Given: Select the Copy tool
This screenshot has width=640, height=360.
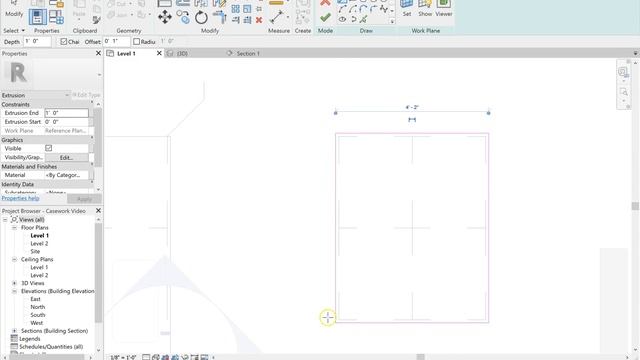Looking at the screenshot, I should (x=183, y=17).
